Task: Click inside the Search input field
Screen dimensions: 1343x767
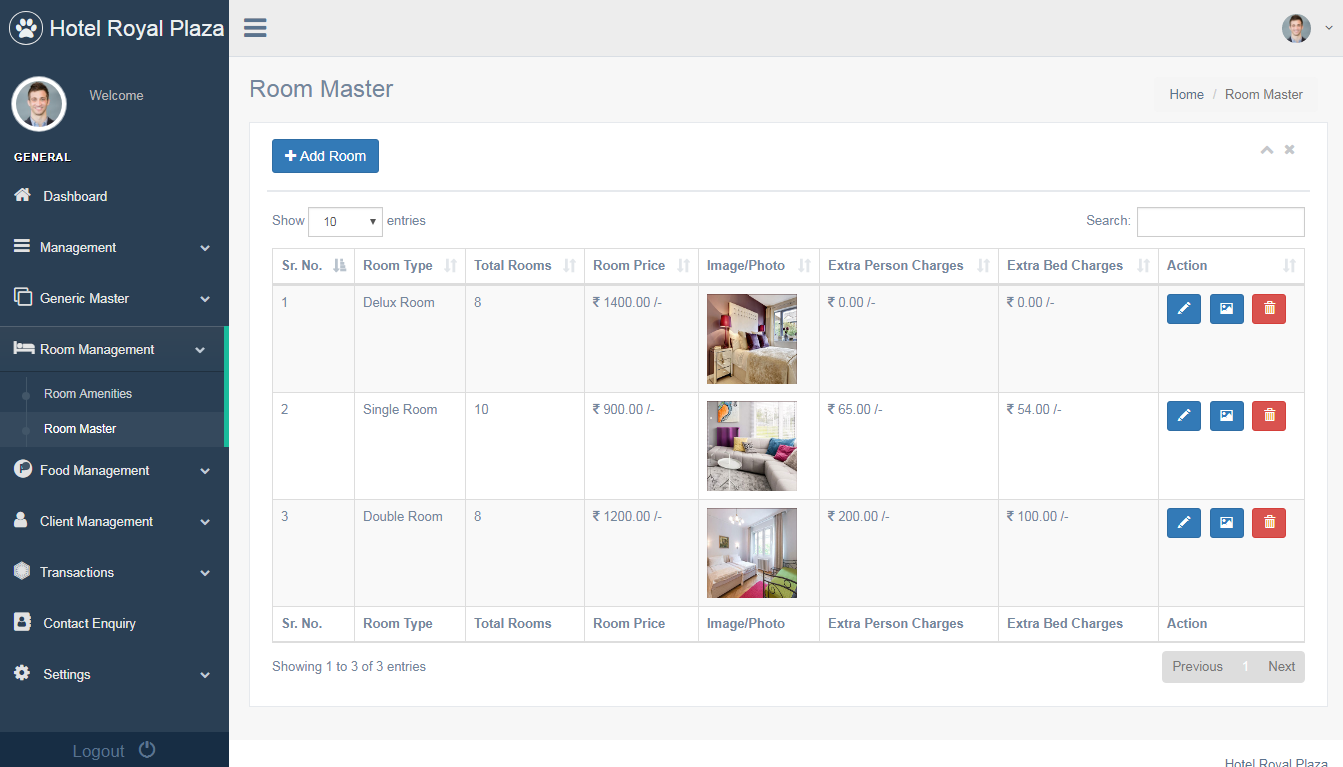Action: pyautogui.click(x=1220, y=222)
